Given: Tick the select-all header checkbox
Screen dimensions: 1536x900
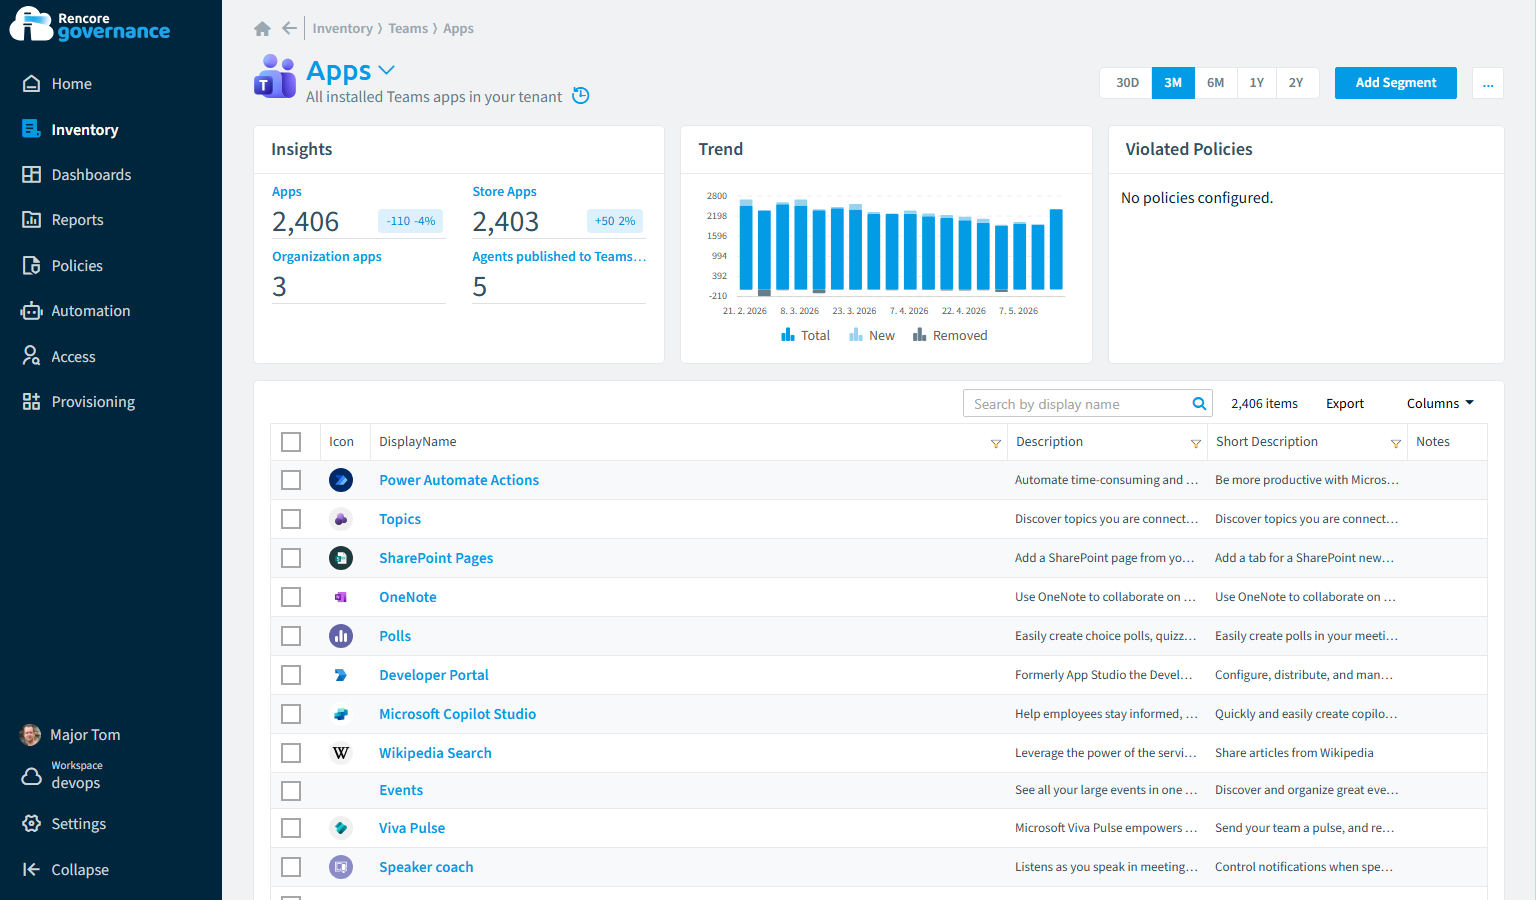Looking at the screenshot, I should point(291,442).
